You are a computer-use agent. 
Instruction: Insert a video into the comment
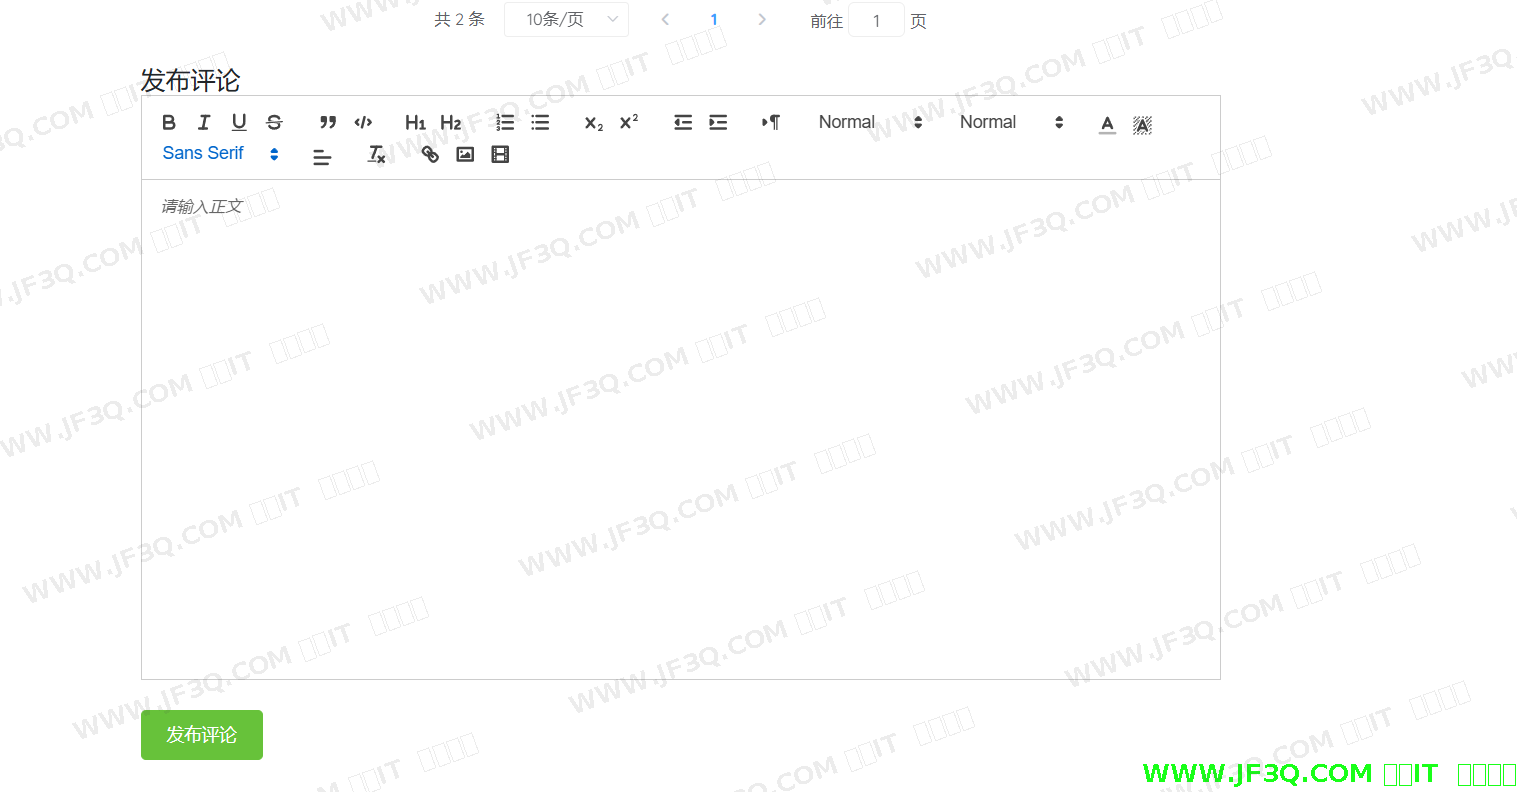coord(500,154)
